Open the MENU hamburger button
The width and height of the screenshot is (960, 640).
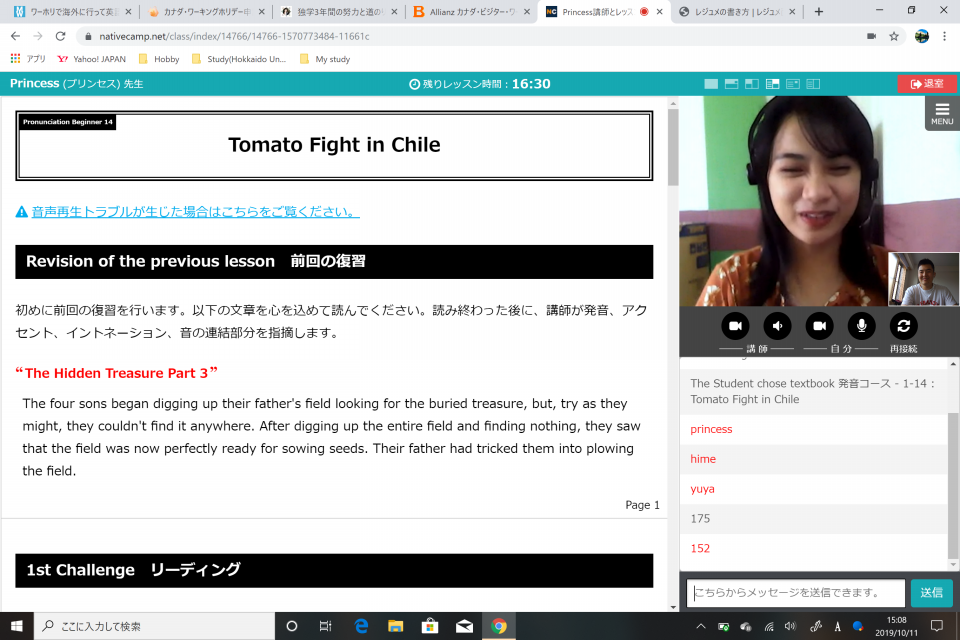[x=942, y=113]
